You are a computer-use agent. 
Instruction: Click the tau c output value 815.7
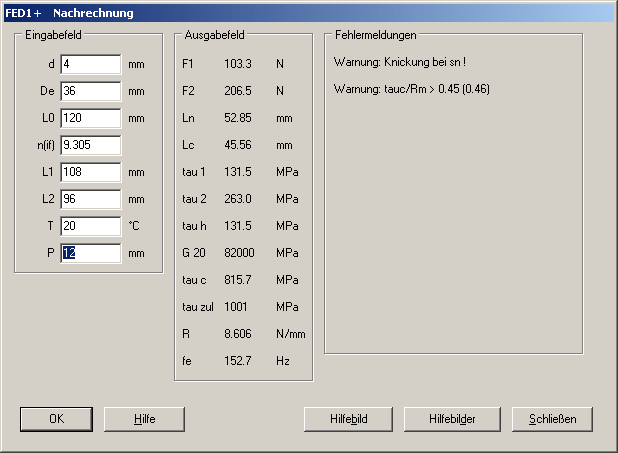coord(237,280)
